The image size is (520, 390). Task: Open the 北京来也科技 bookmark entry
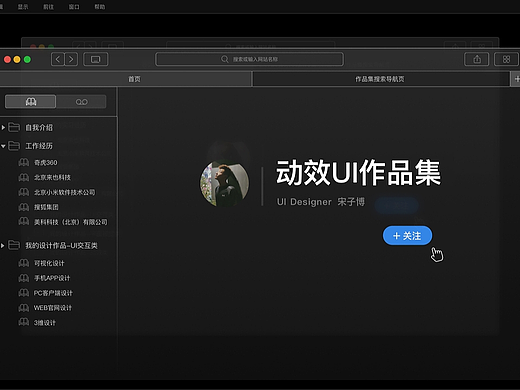pos(52,177)
